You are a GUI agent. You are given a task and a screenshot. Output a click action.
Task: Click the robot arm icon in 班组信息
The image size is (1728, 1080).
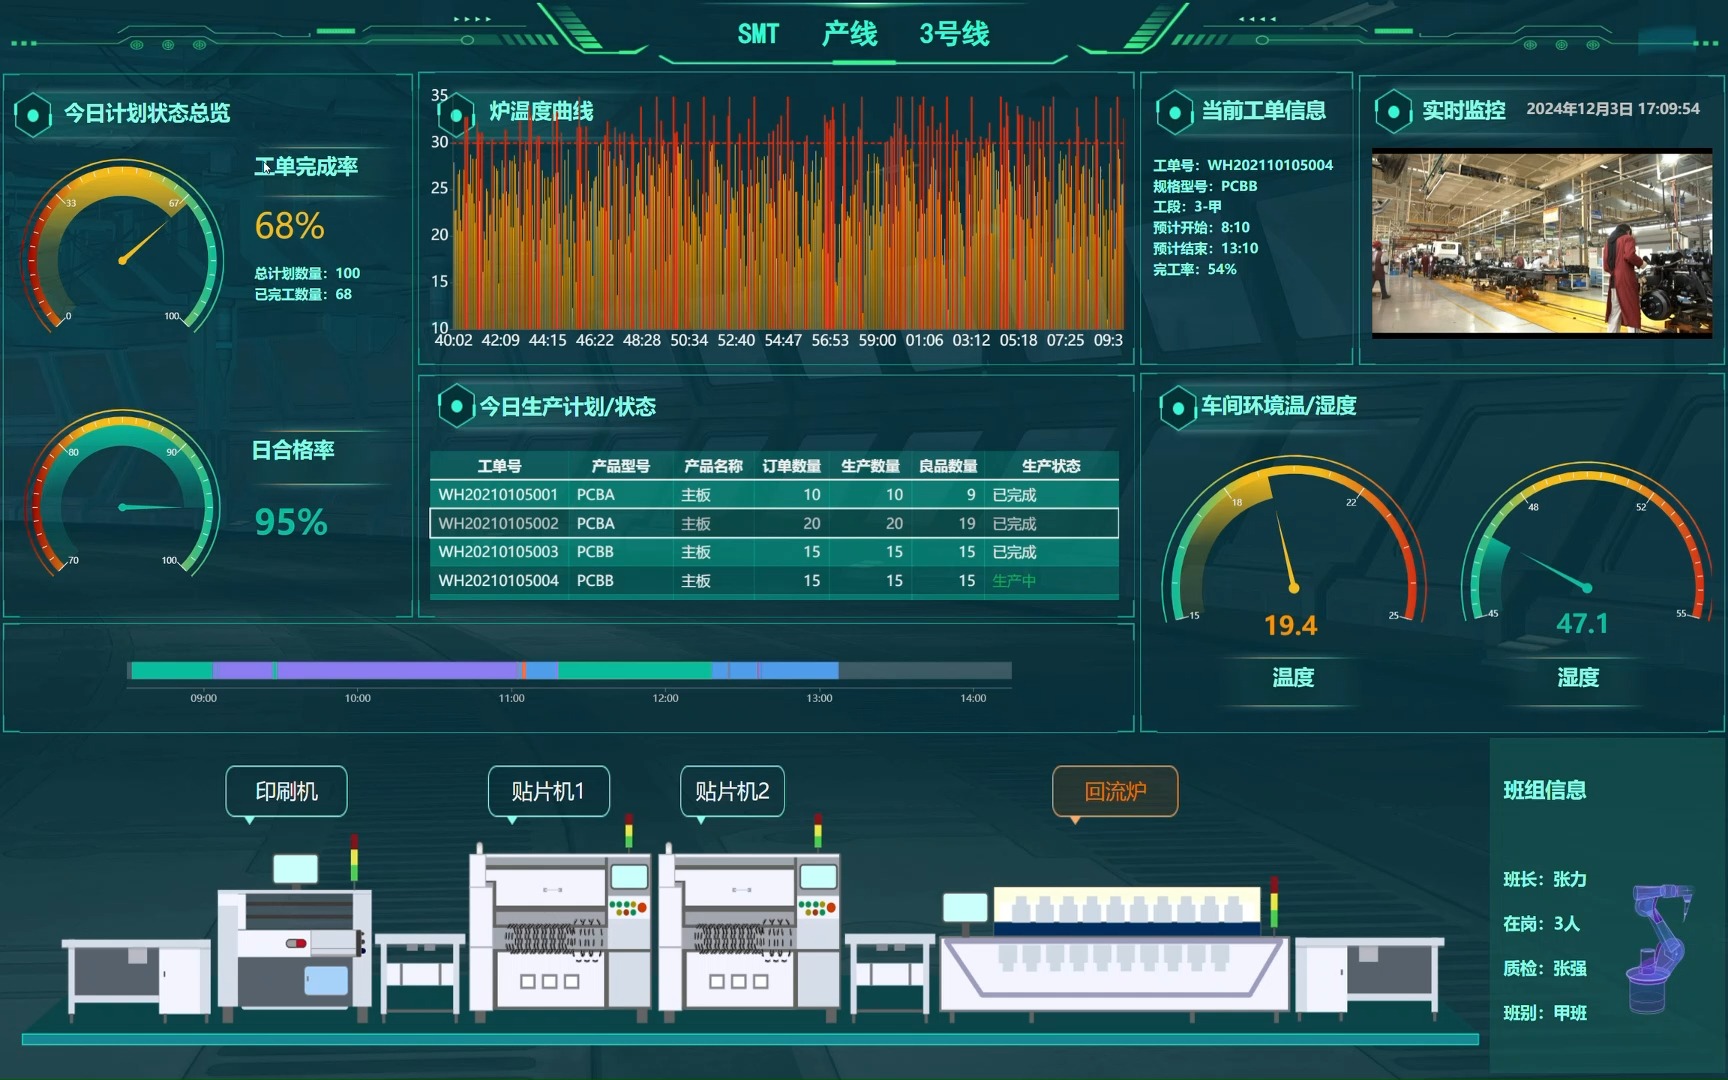[1659, 948]
